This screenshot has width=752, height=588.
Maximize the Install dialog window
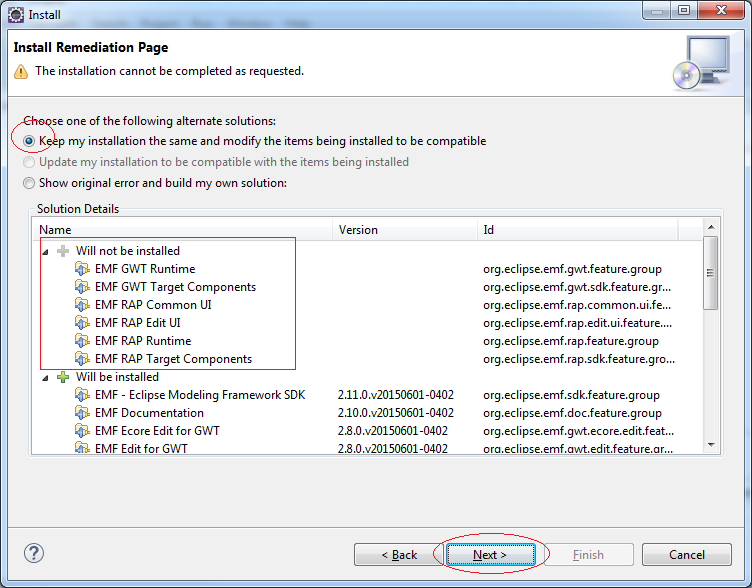click(x=684, y=10)
